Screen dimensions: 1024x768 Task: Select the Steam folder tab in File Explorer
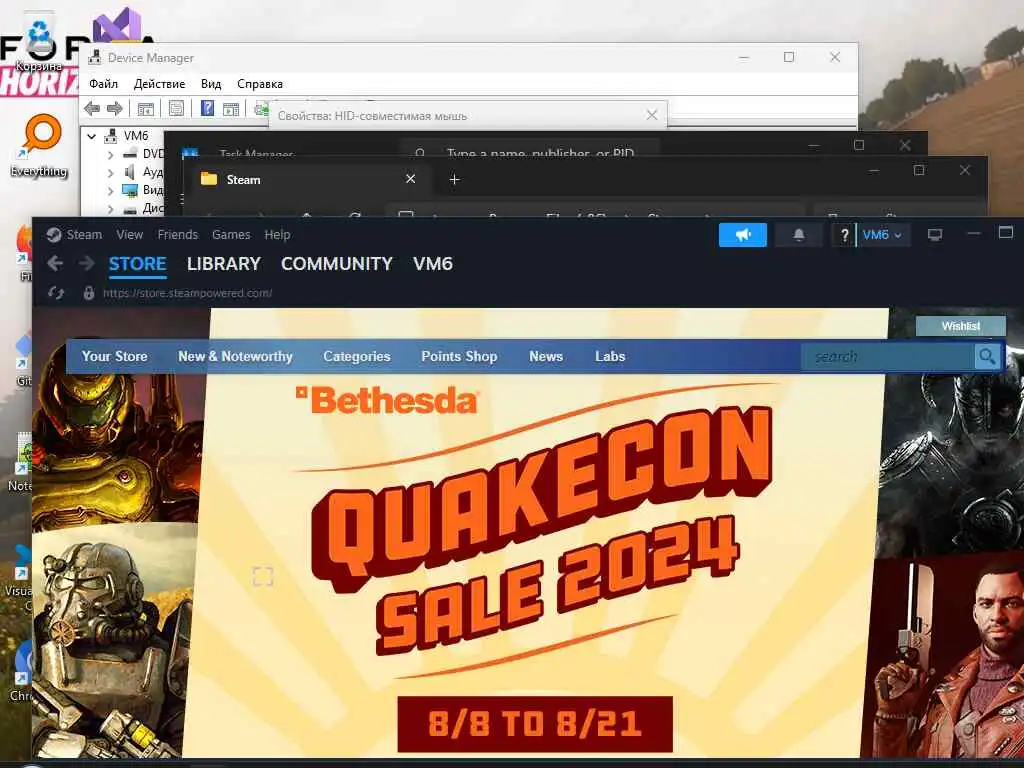(x=307, y=179)
